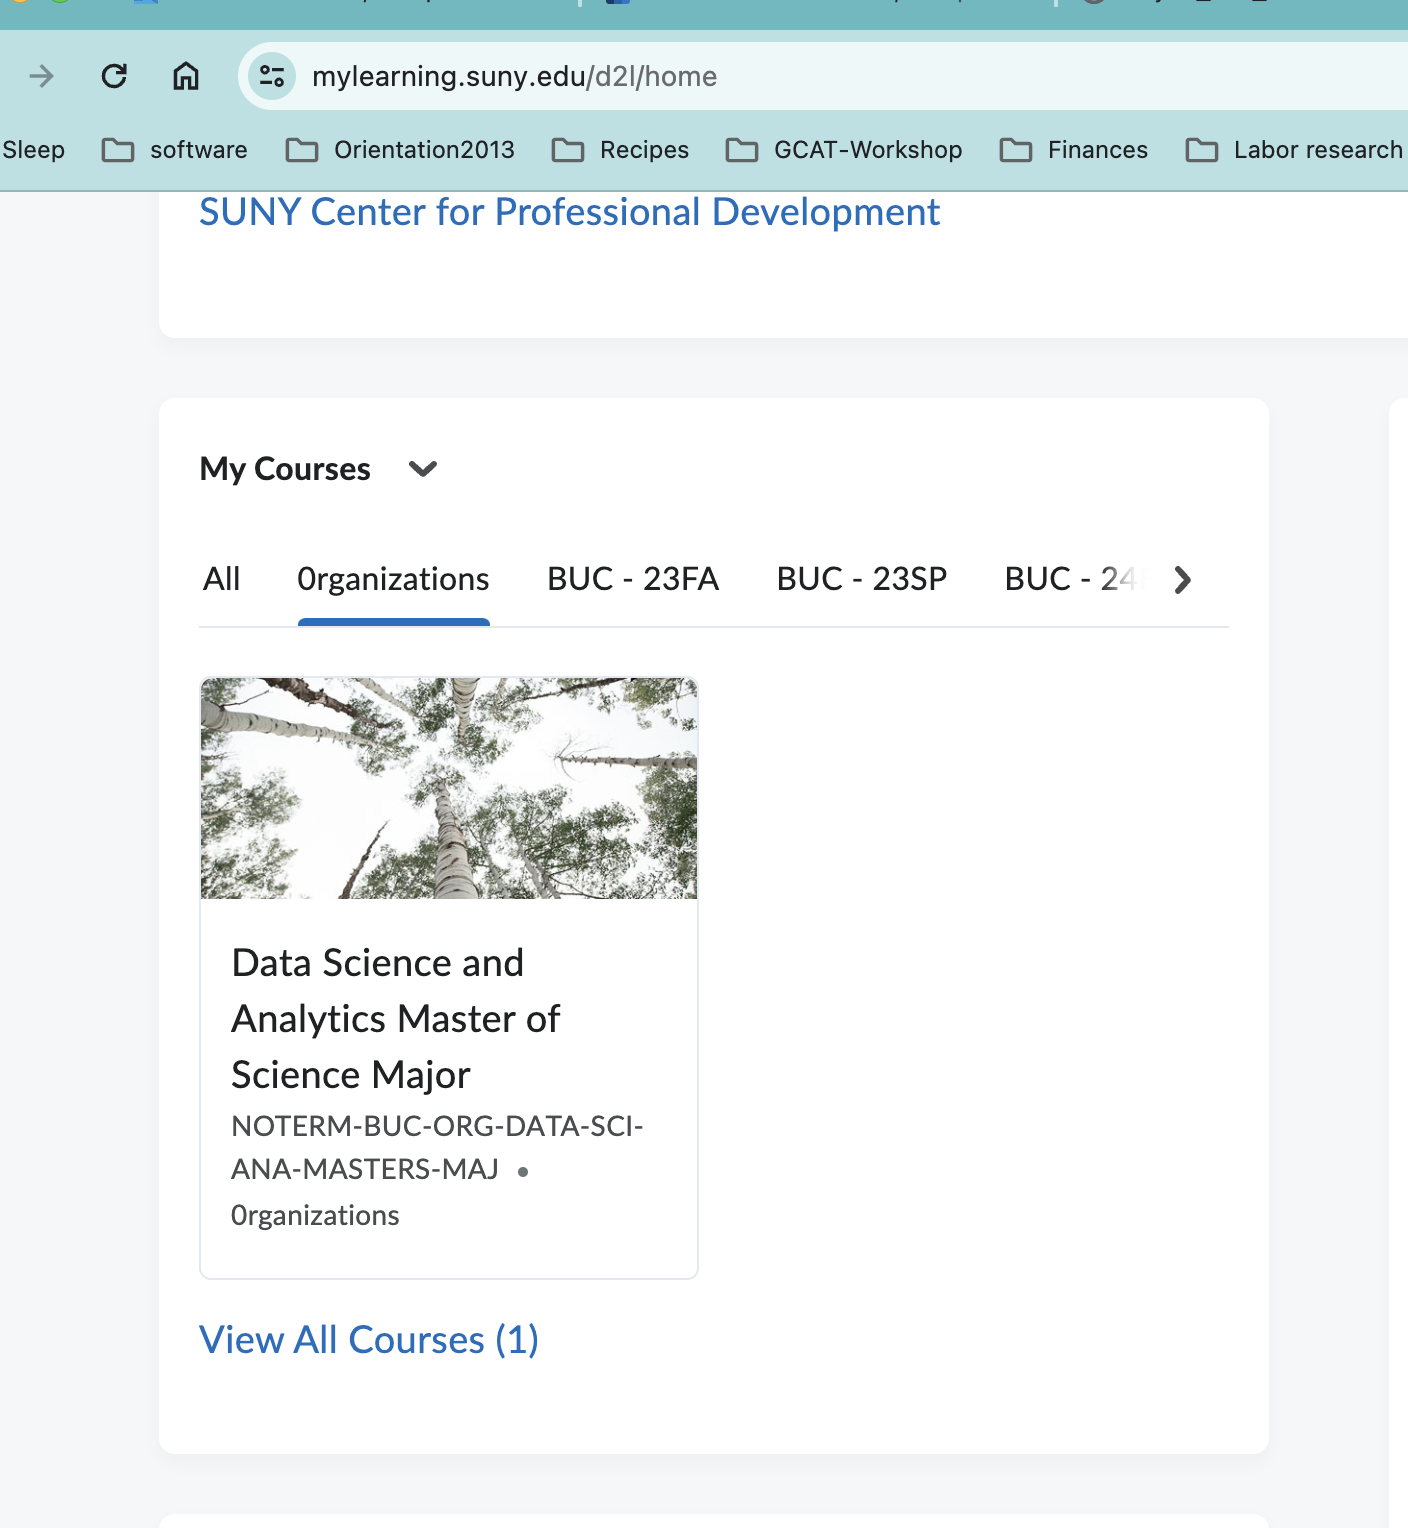Click View All Courses (1) link
Image resolution: width=1408 pixels, height=1528 pixels.
[369, 1340]
